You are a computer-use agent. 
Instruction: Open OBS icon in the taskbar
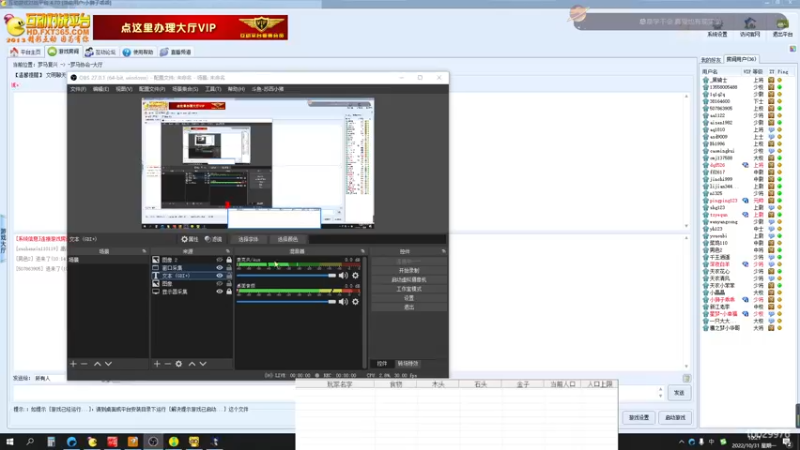point(153,441)
